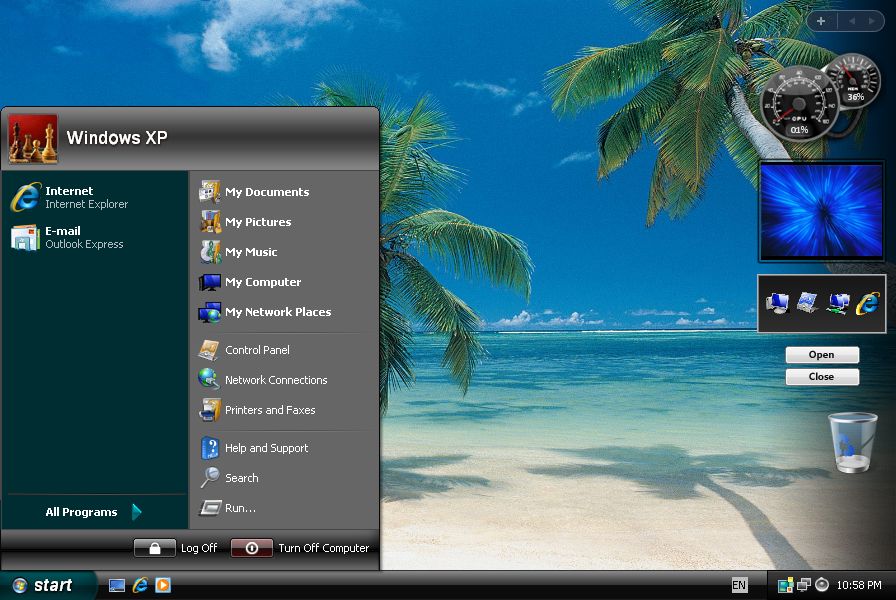Click the plus button to add gadgets
The height and width of the screenshot is (600, 896).
pos(821,21)
